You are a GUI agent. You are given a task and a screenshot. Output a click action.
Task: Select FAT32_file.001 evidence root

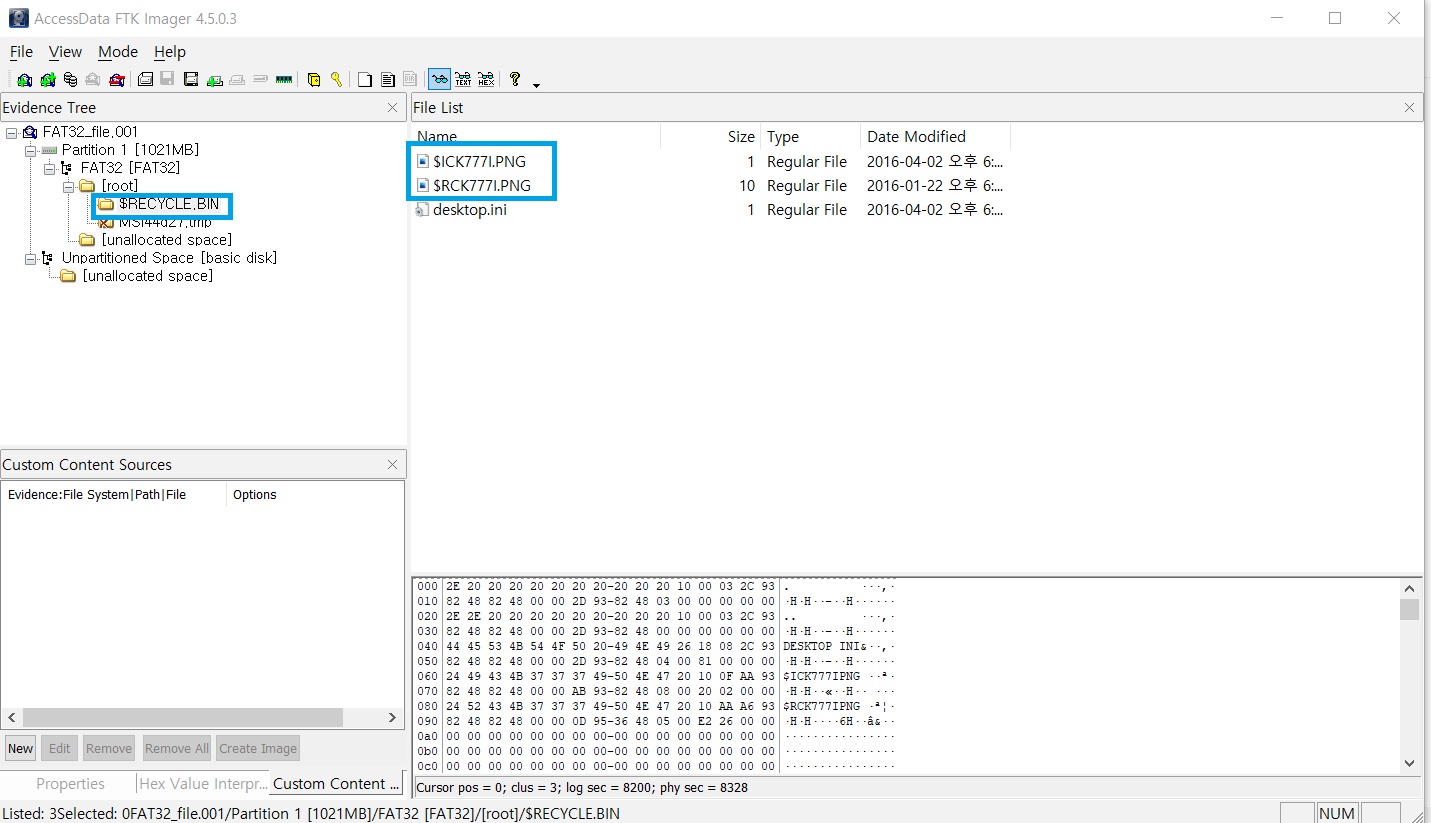[90, 132]
